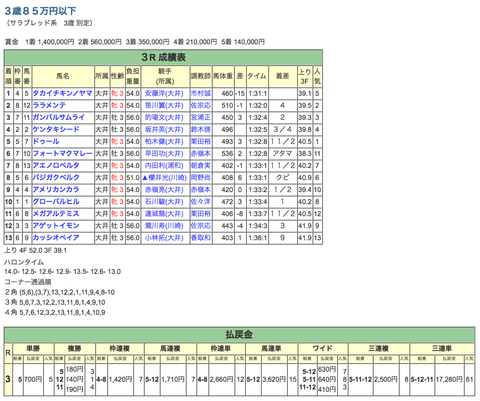Open trainer link 朝倉実
Viewport: 480px width, 401px height.
(x=201, y=166)
